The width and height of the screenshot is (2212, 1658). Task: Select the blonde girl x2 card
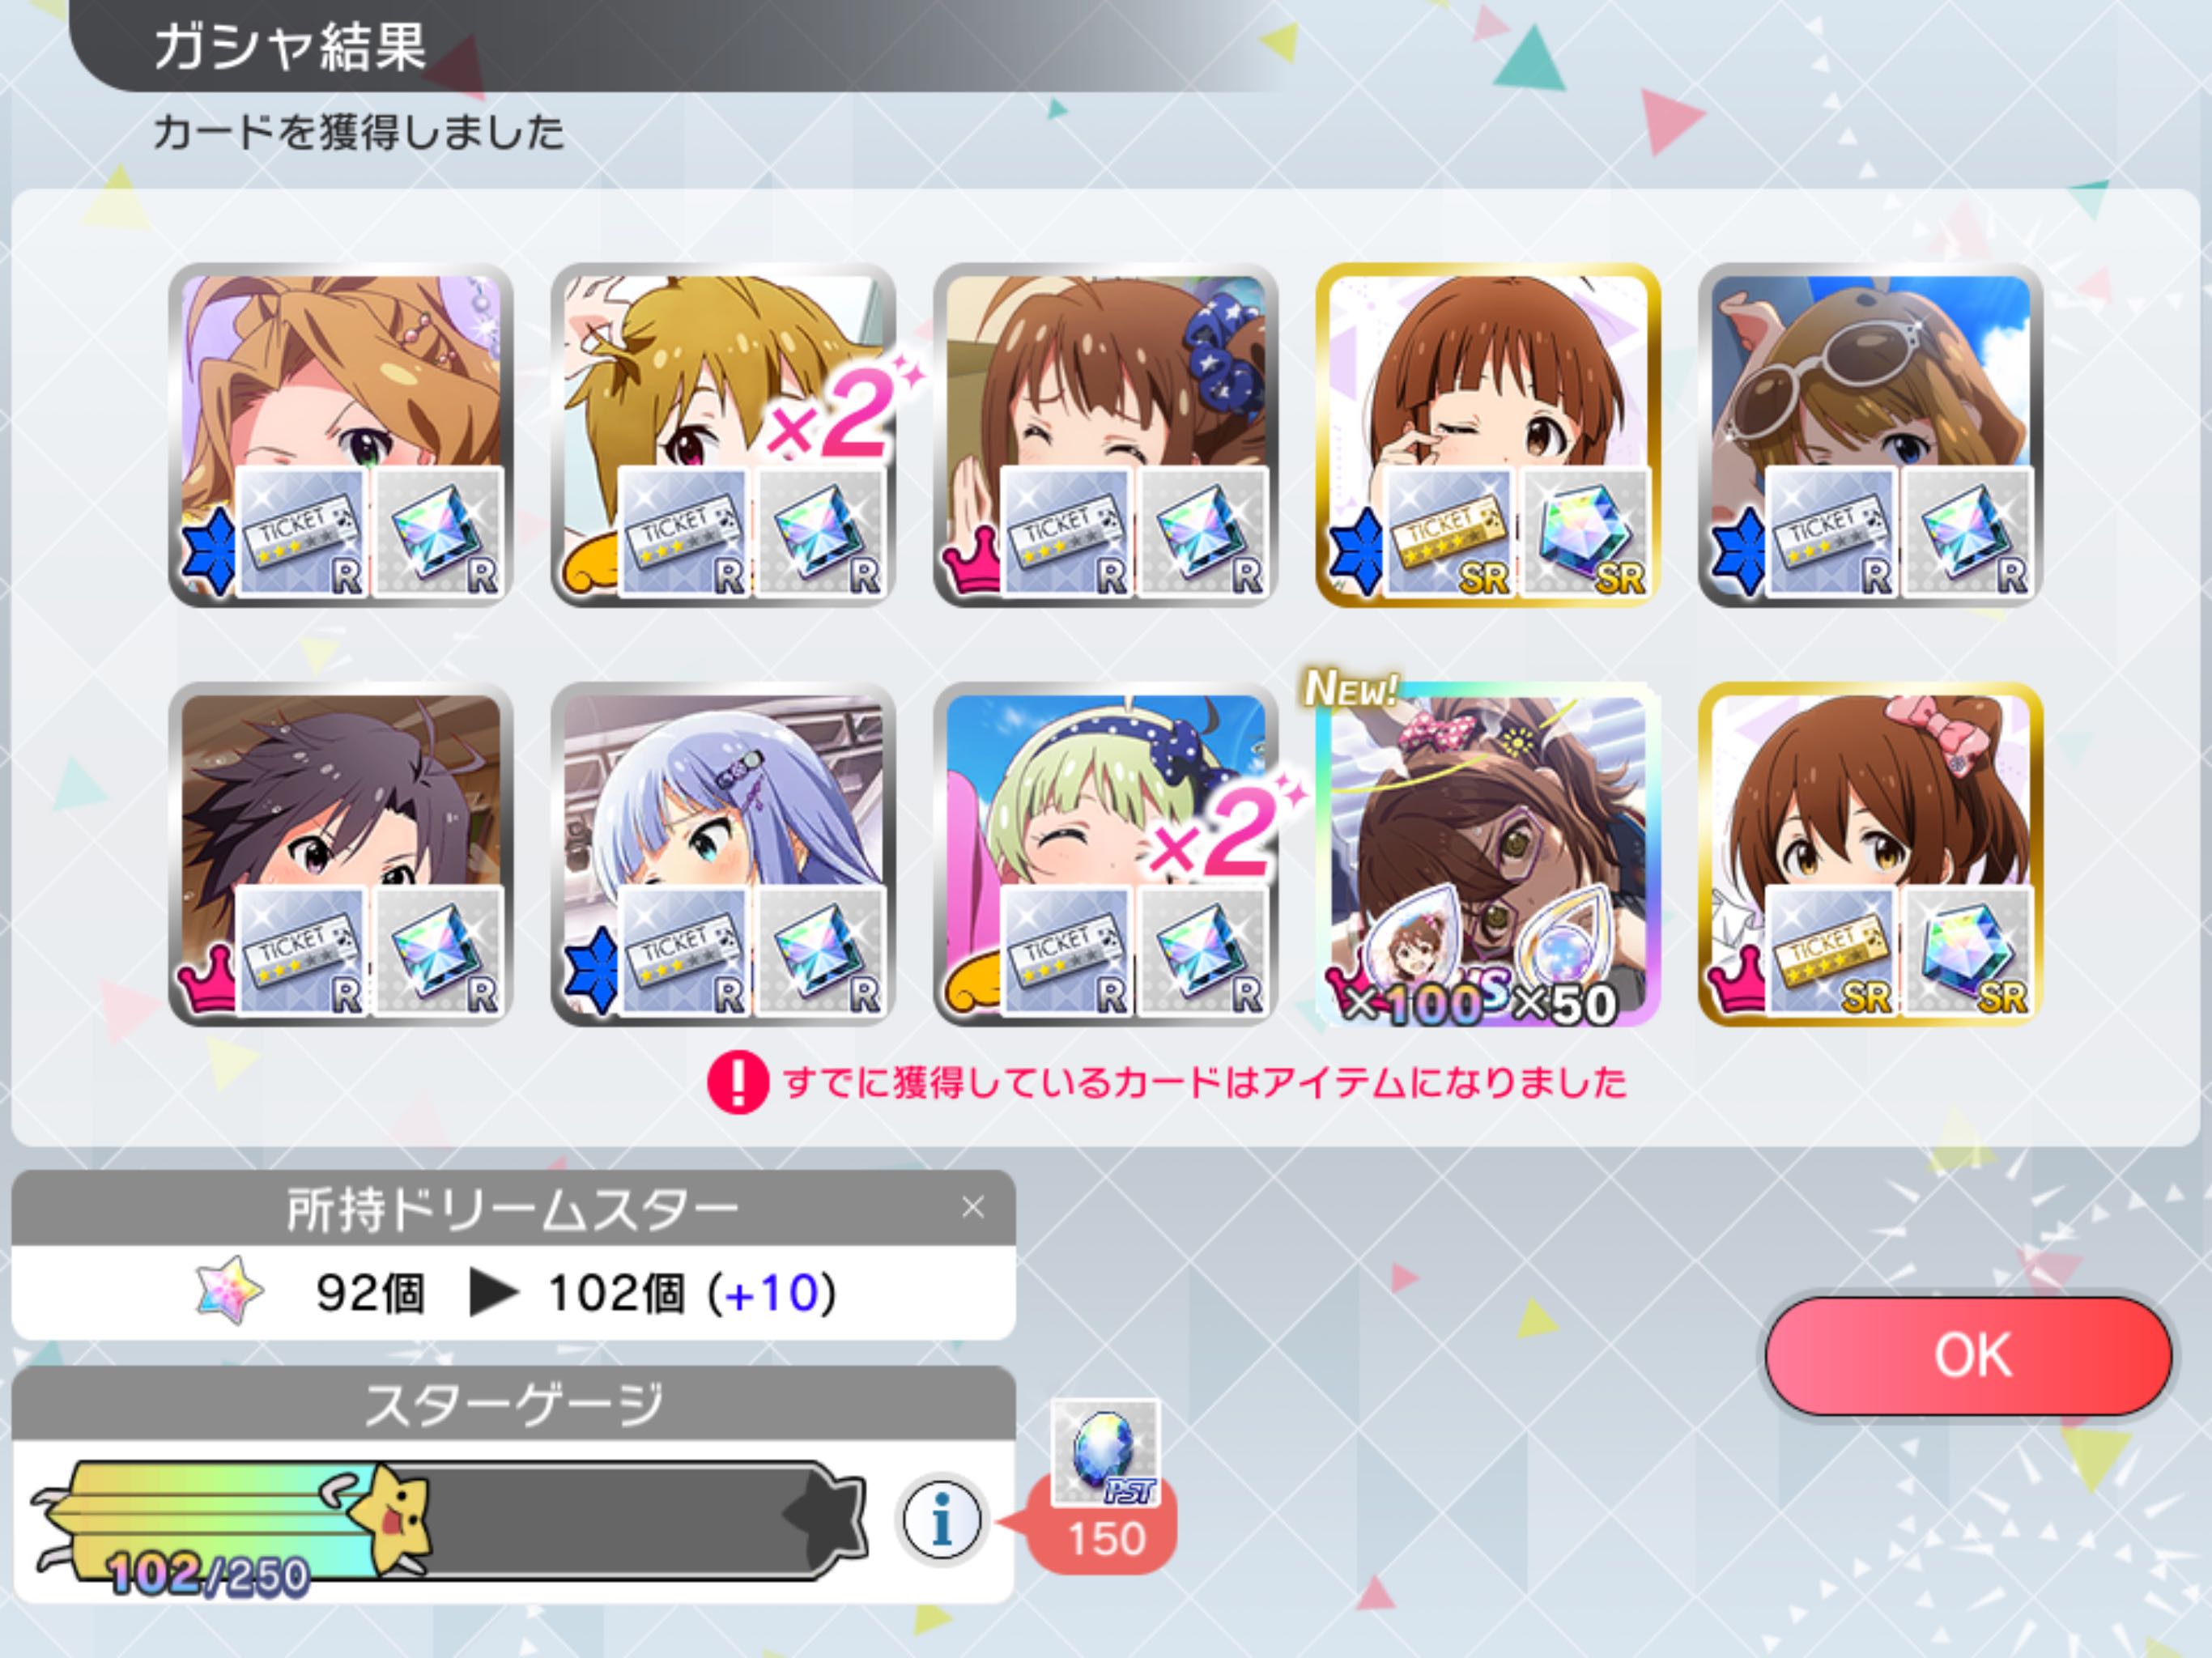(x=723, y=435)
